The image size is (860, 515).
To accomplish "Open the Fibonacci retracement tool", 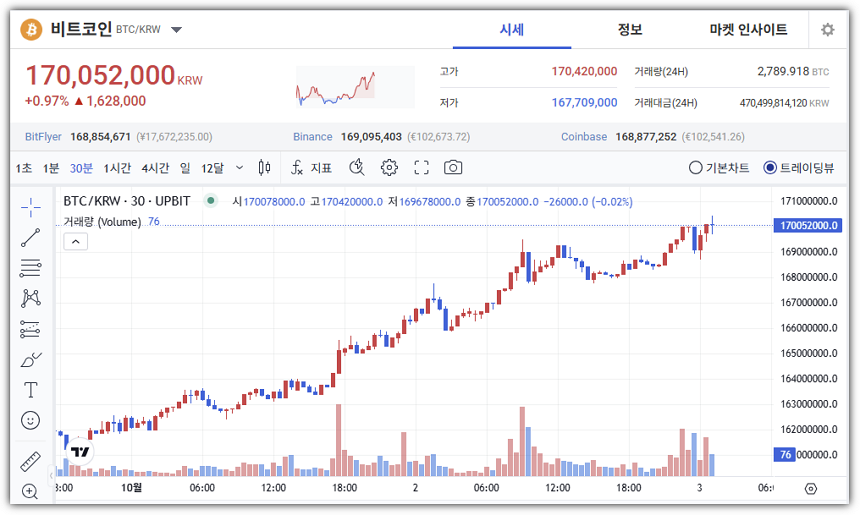I will [31, 268].
